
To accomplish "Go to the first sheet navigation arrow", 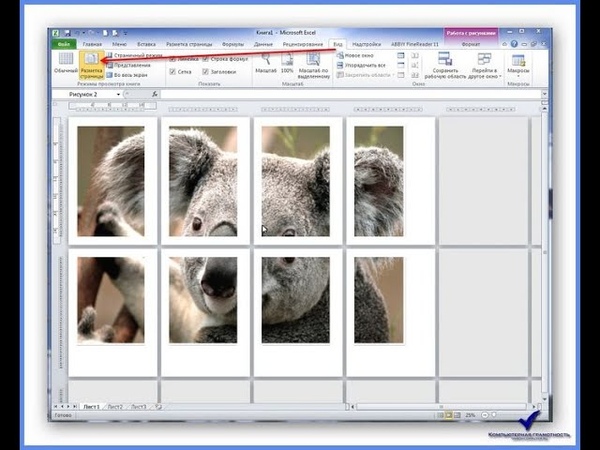I will tap(56, 406).
